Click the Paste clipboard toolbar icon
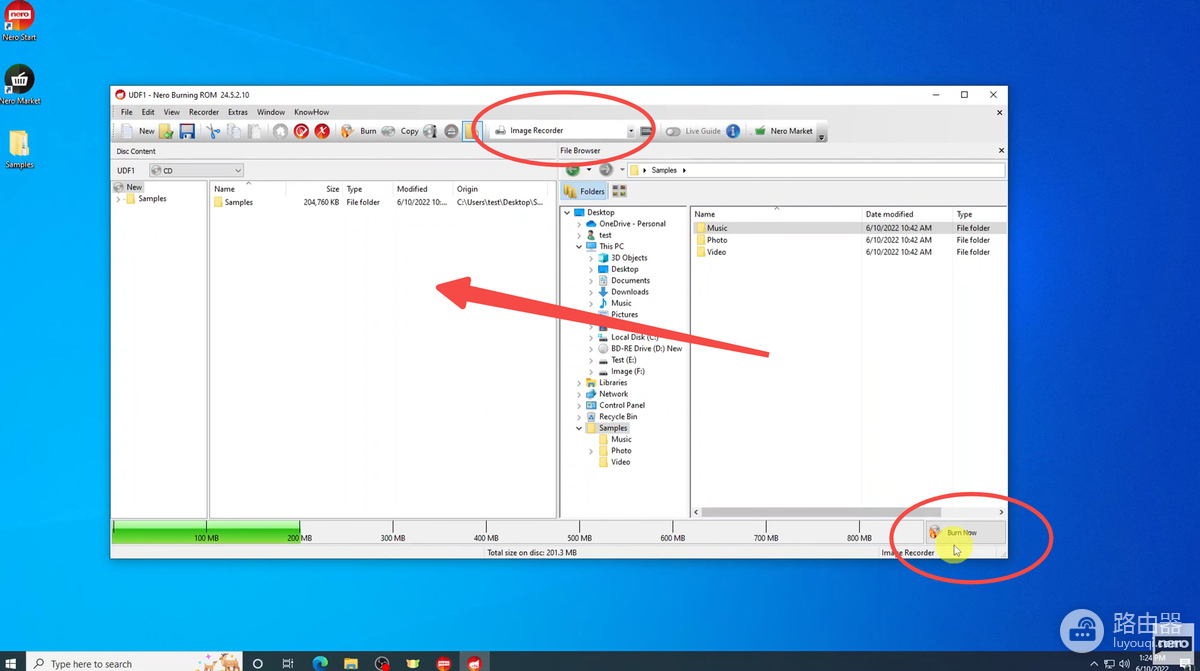Viewport: 1200px width, 671px height. 255,131
